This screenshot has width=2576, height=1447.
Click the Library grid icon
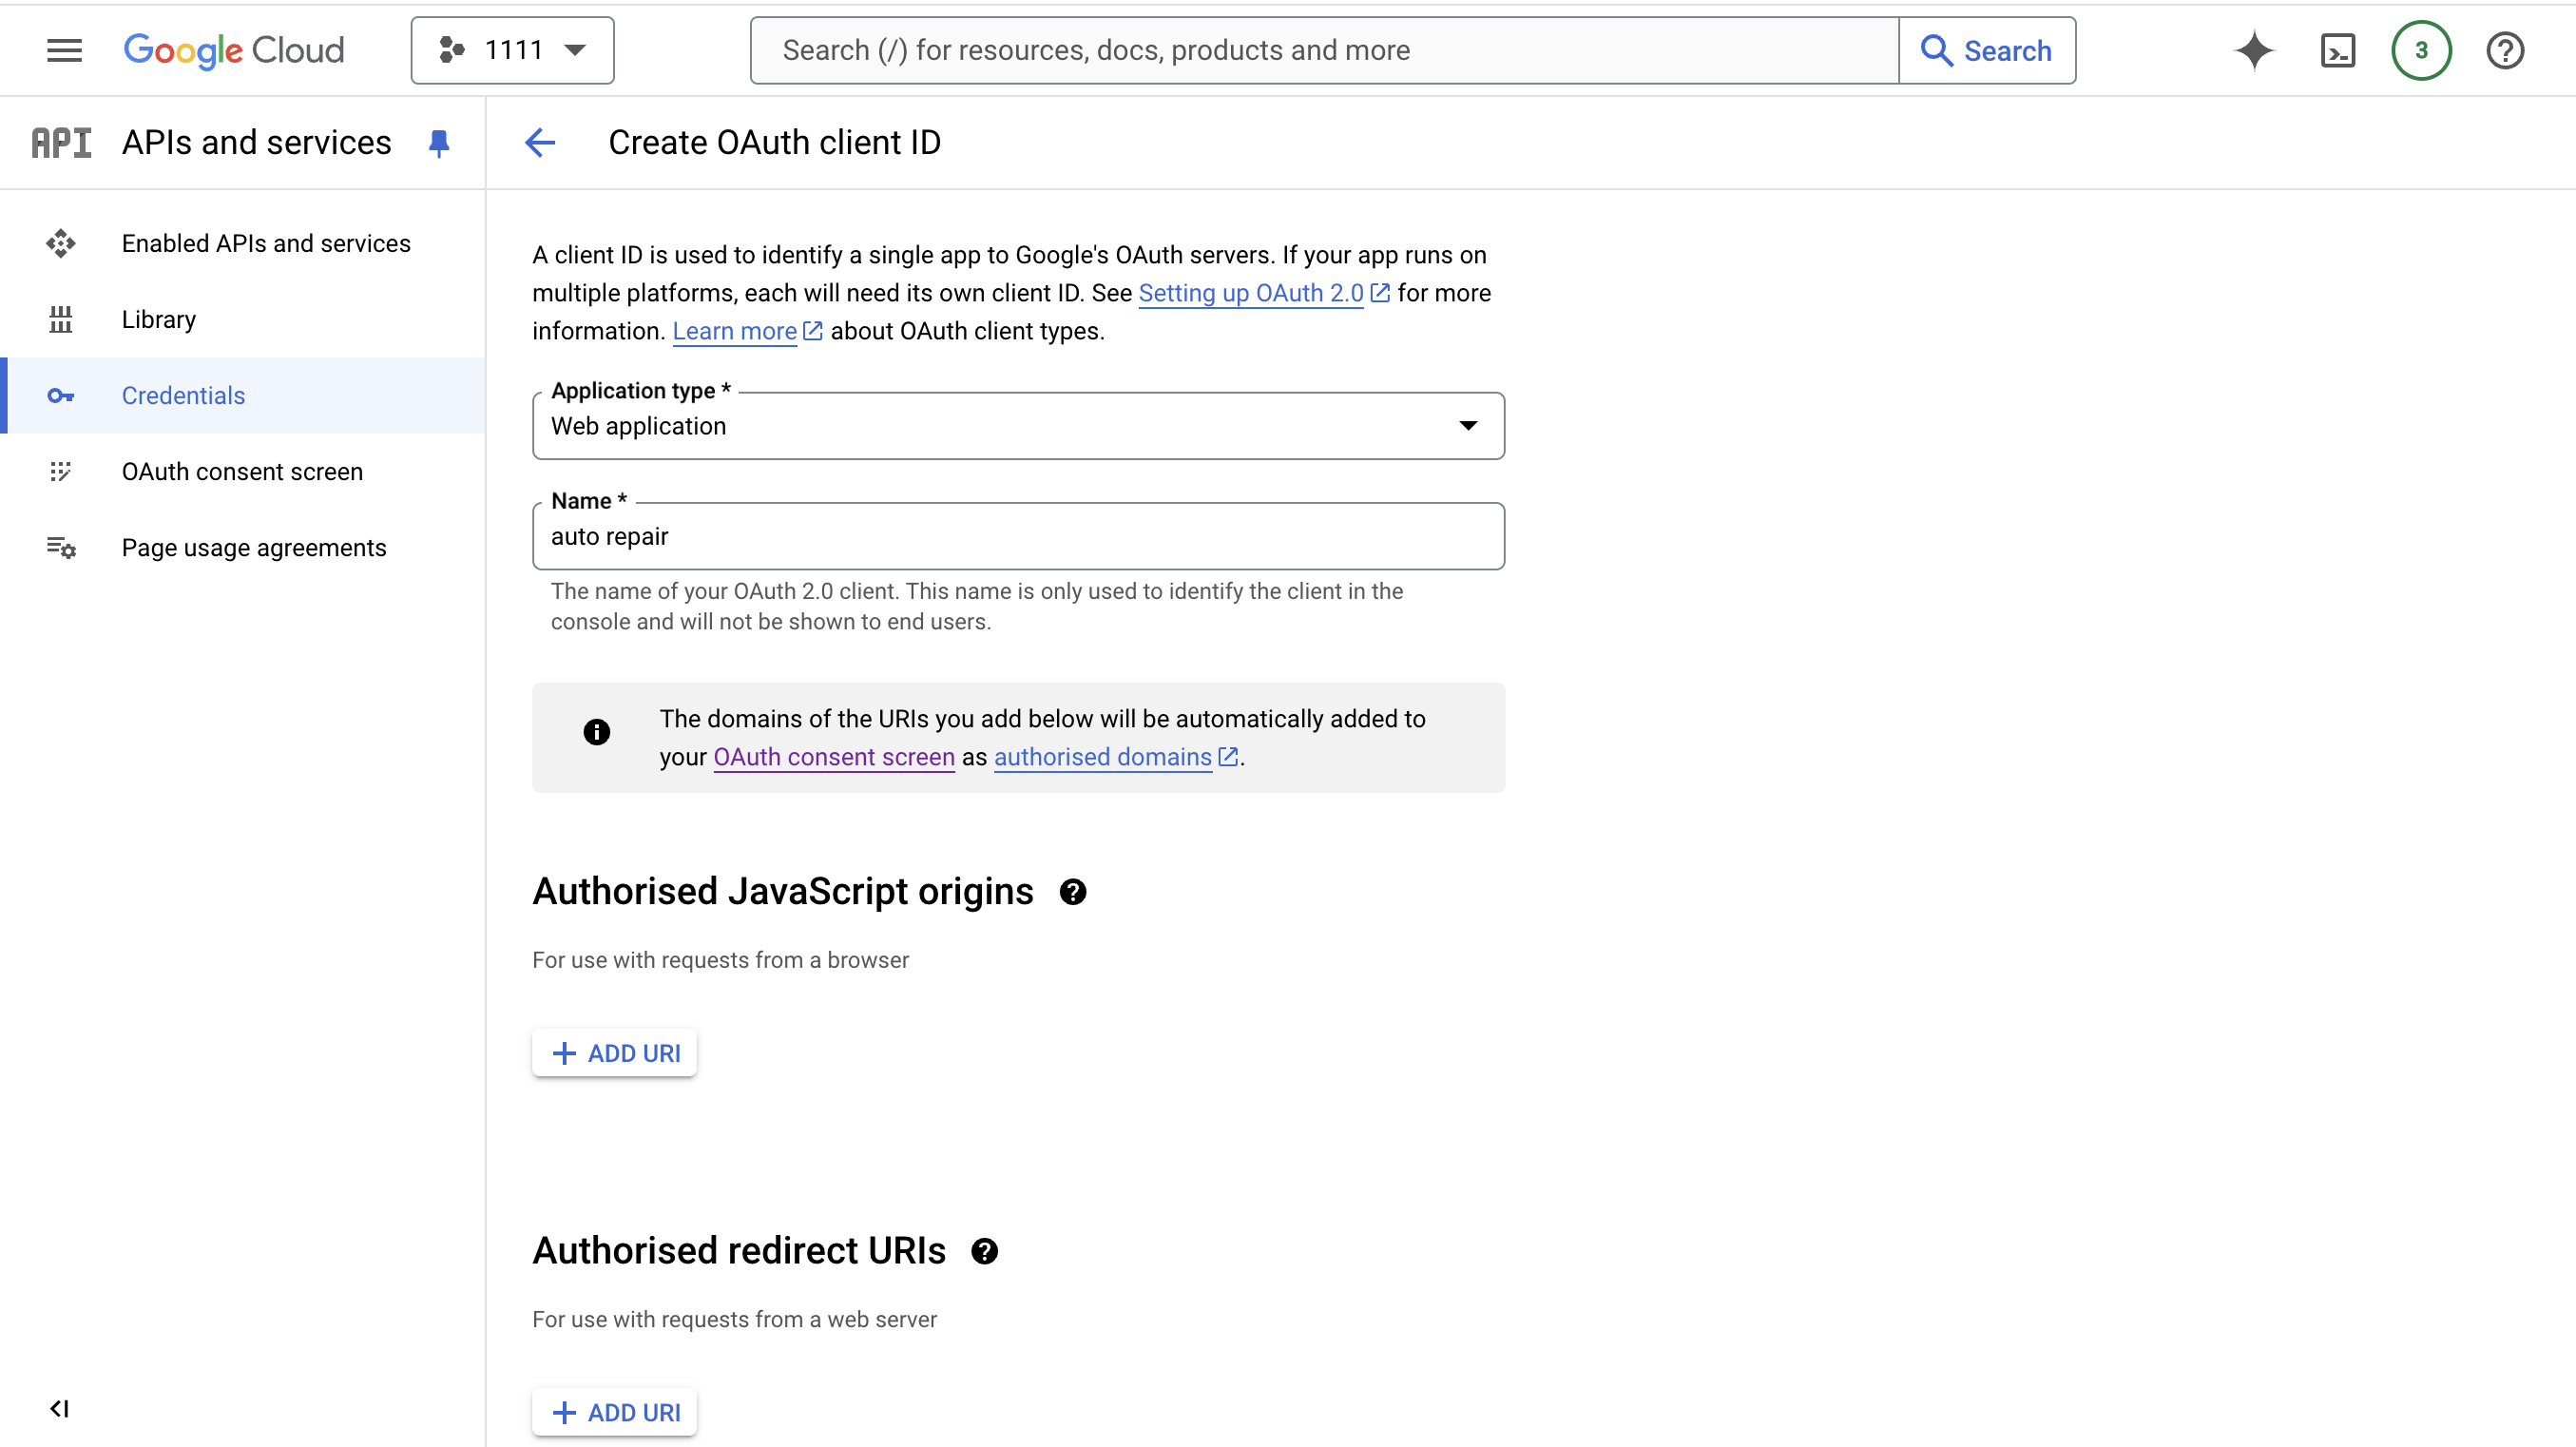coord(61,319)
